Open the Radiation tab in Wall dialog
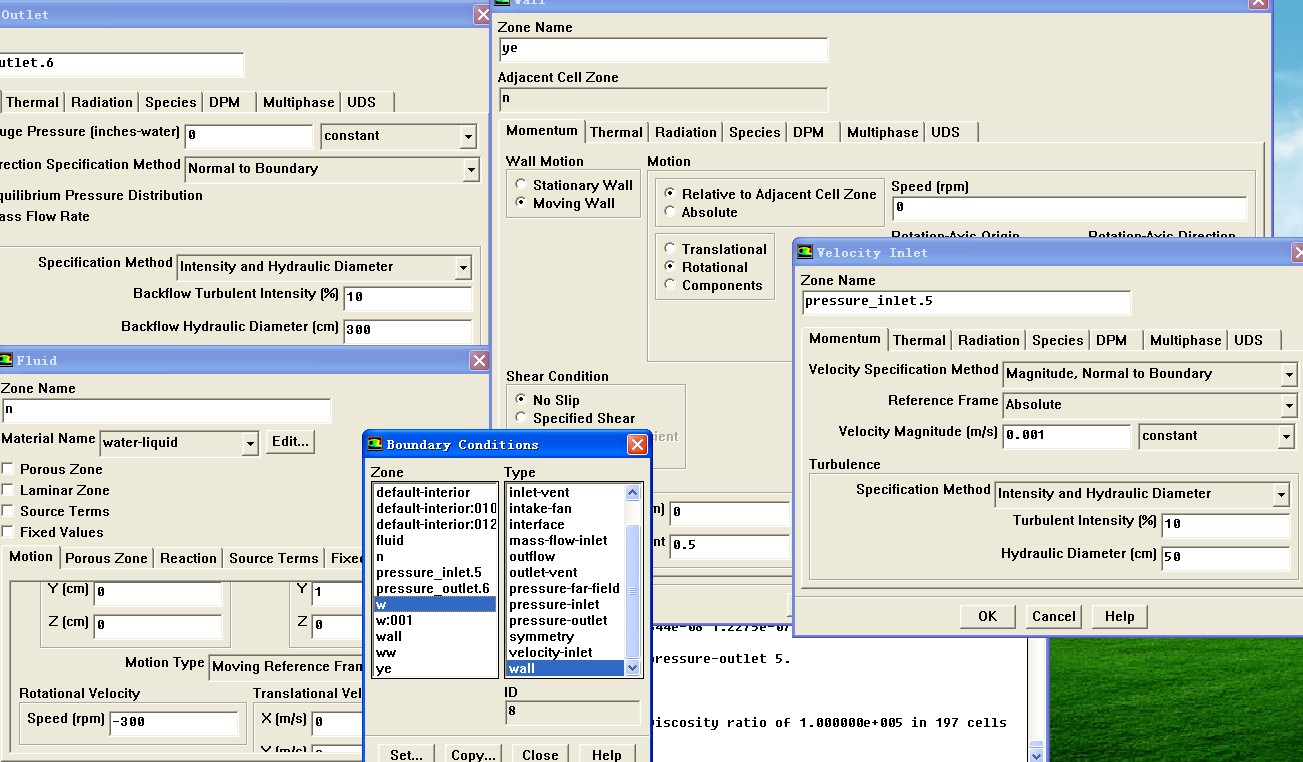 tap(685, 132)
